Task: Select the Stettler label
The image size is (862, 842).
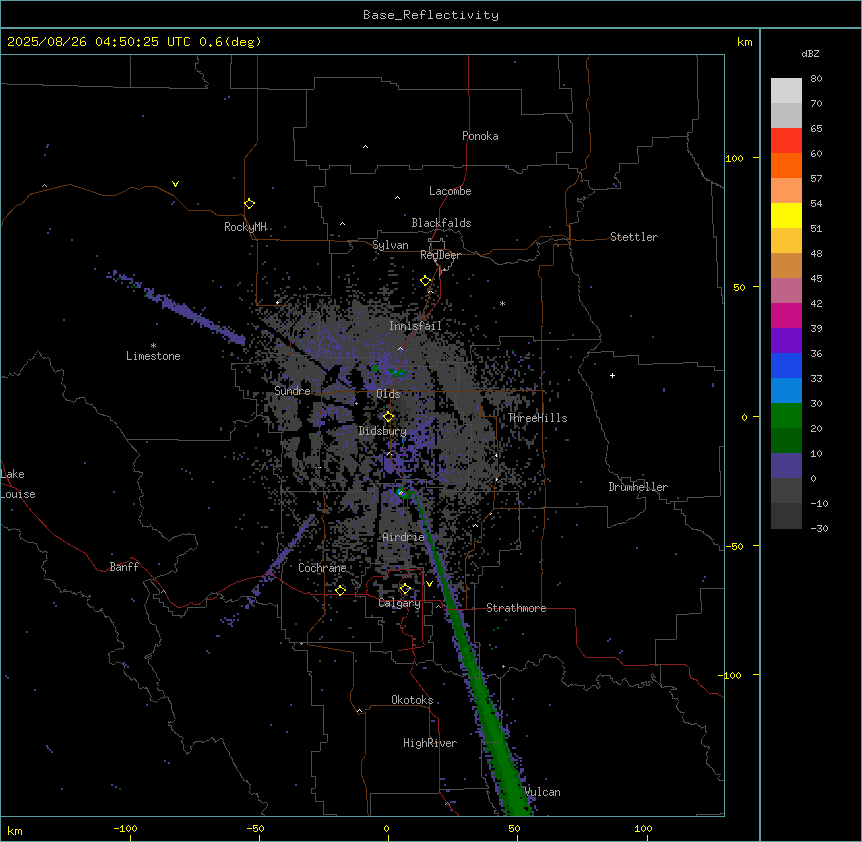Action: pyautogui.click(x=634, y=237)
